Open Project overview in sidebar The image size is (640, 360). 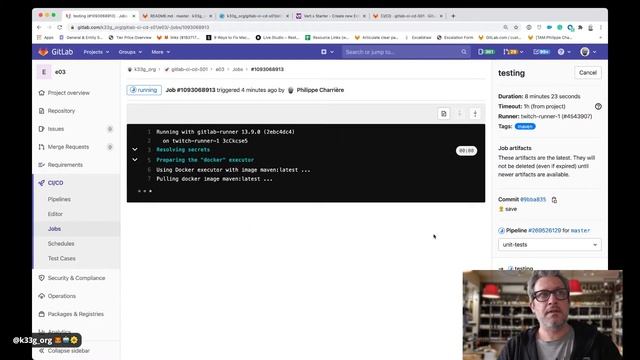[68, 93]
